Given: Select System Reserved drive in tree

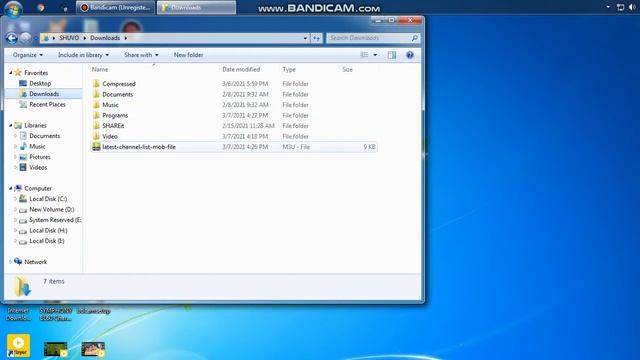Looking at the screenshot, I should (55, 220).
